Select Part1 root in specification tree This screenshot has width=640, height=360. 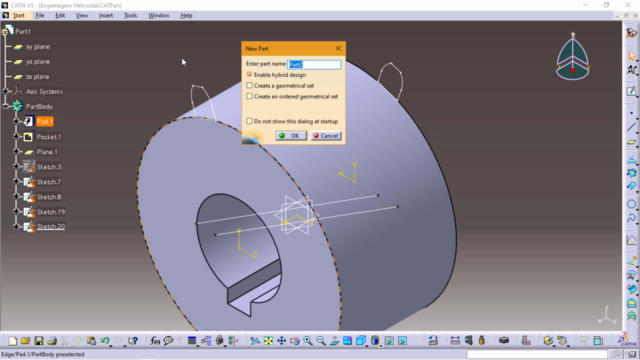pyautogui.click(x=23, y=31)
